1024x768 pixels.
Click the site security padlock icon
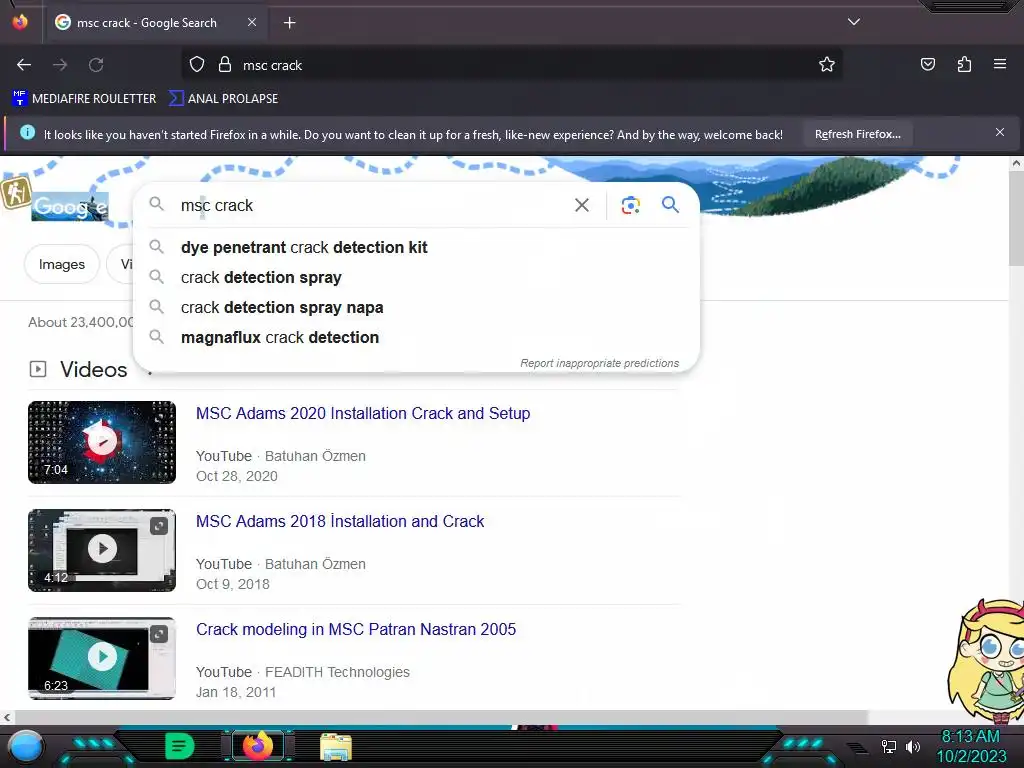(225, 65)
